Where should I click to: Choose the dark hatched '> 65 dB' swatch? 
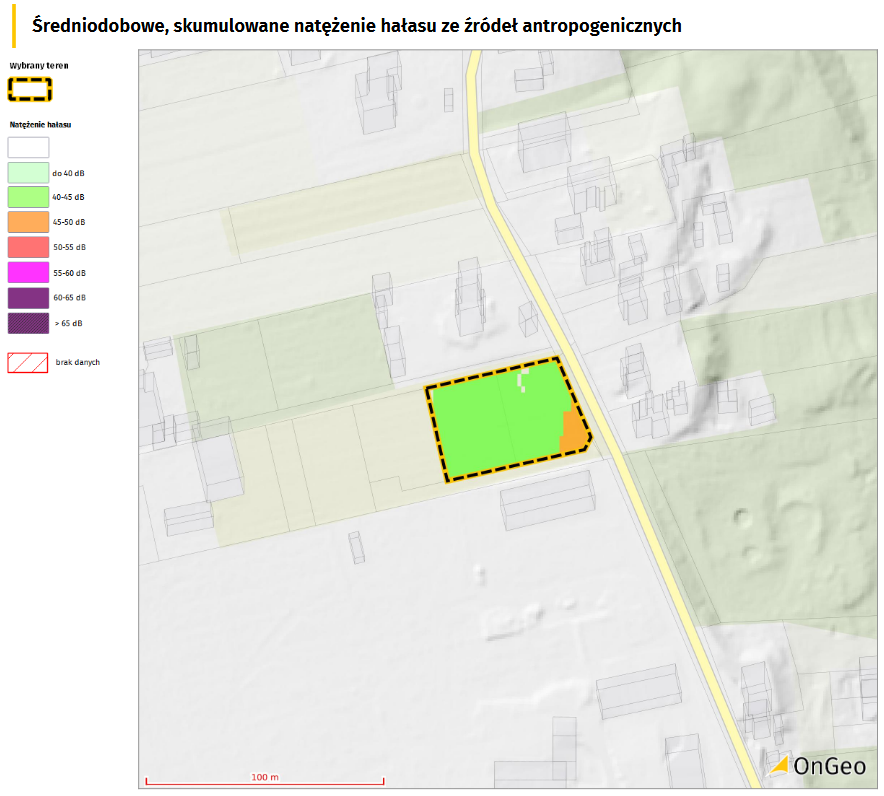point(28,323)
